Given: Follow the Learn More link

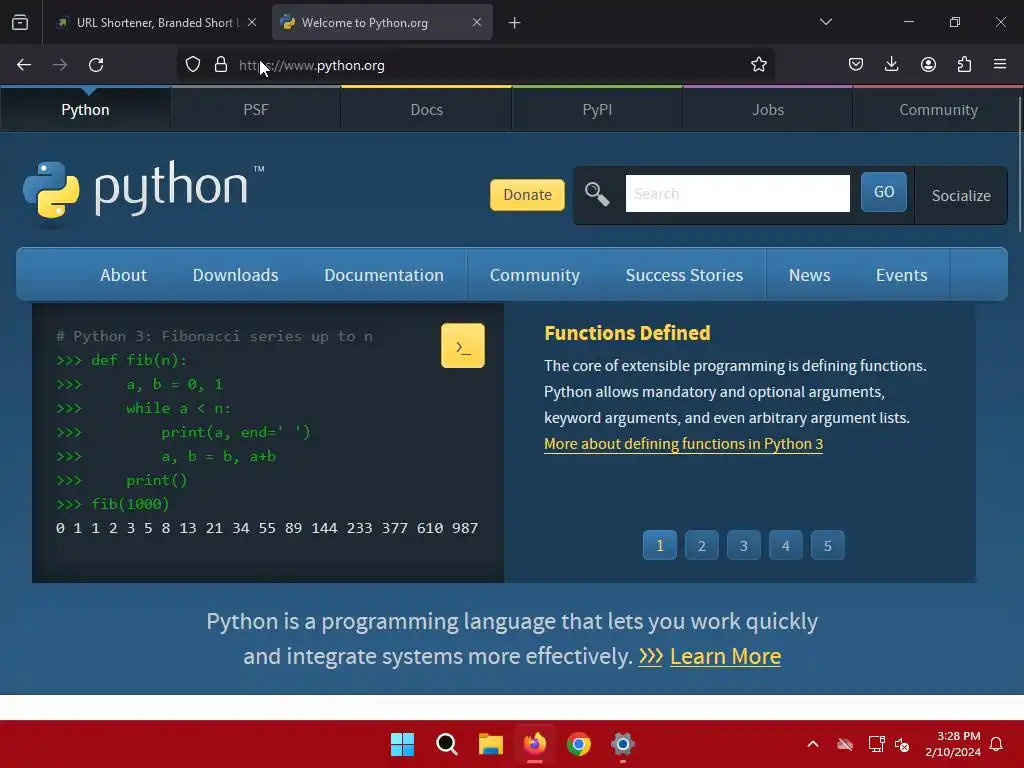Looking at the screenshot, I should coord(725,656).
